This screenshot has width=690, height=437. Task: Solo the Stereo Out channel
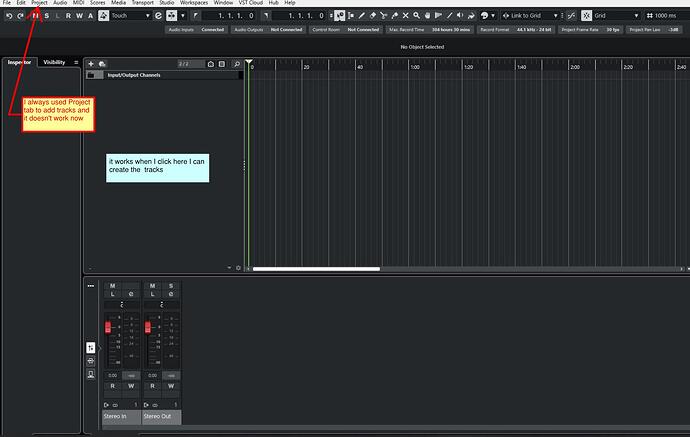point(171,286)
